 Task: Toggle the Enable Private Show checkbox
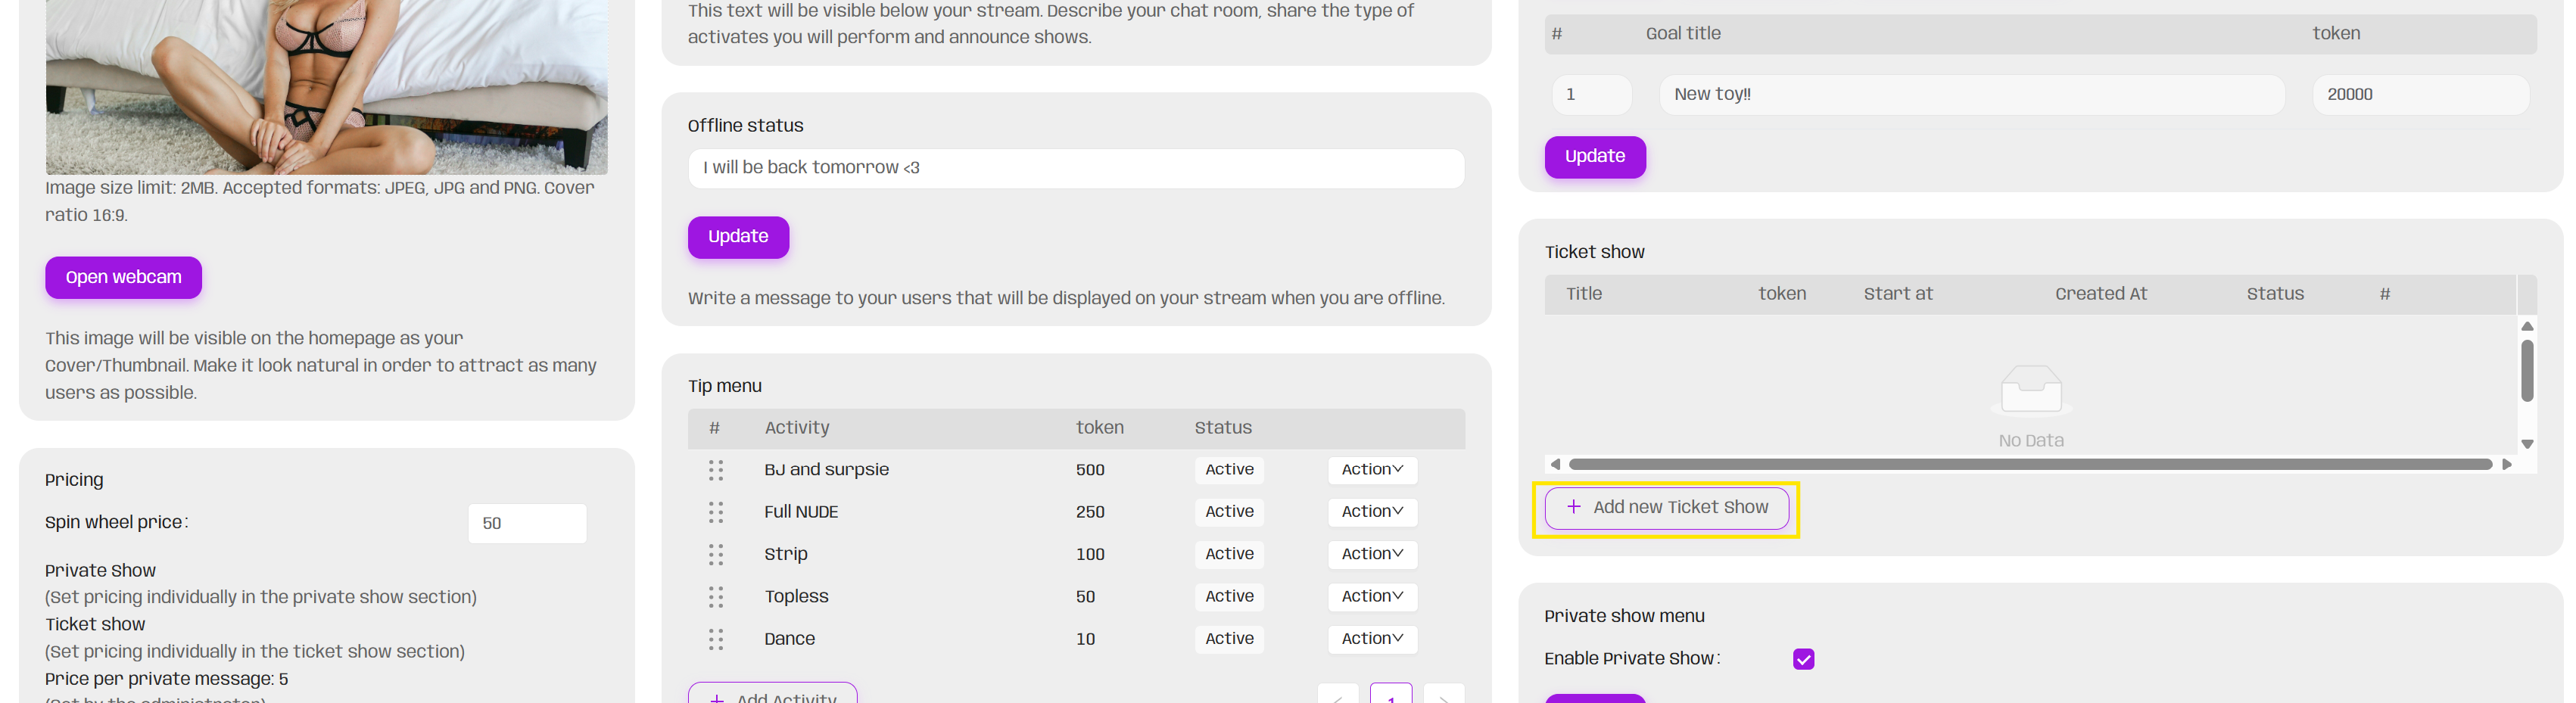pyautogui.click(x=1803, y=659)
